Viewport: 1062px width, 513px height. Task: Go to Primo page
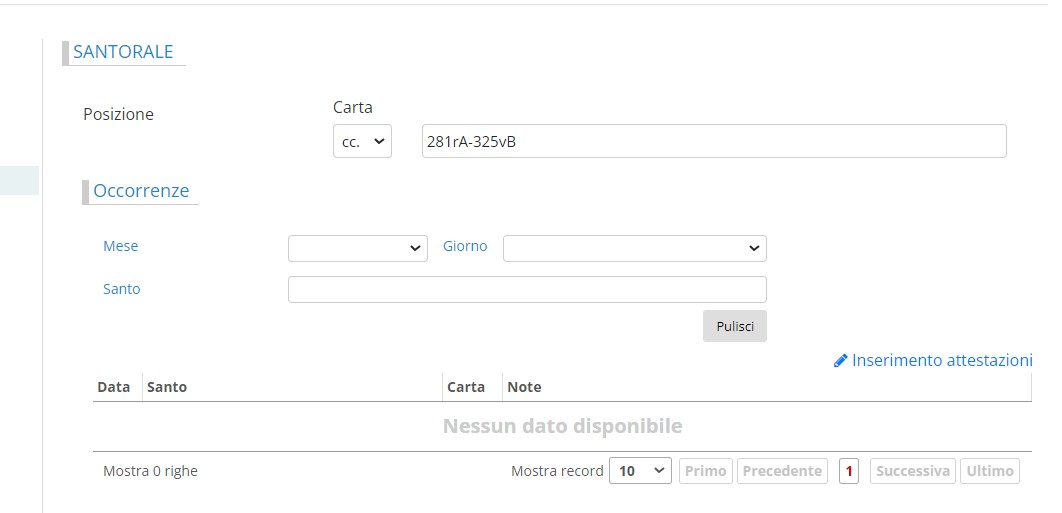706,471
